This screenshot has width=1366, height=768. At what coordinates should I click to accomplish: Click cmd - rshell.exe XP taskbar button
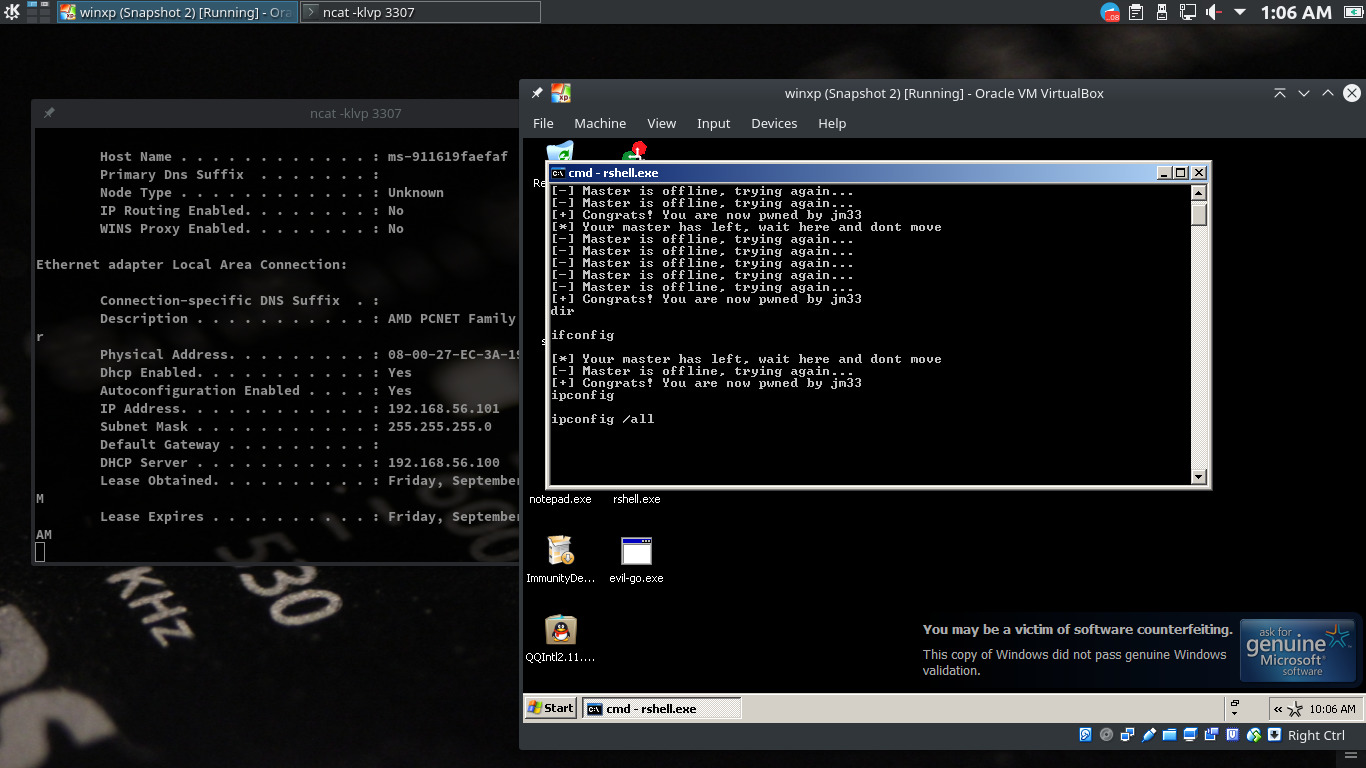click(x=662, y=708)
